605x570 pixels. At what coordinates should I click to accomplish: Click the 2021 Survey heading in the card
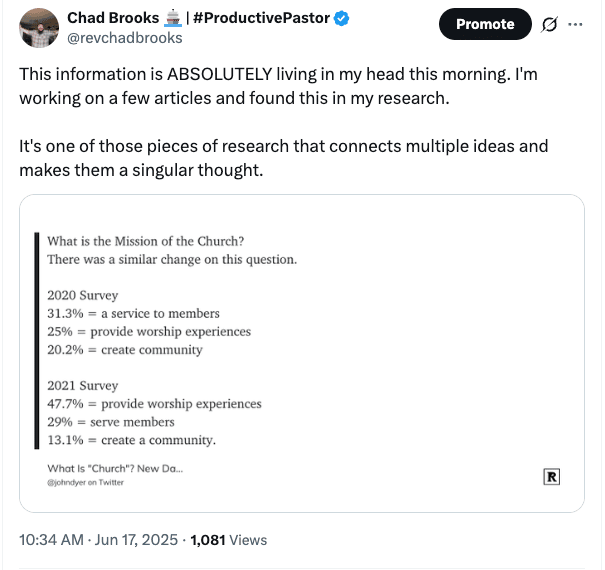click(x=83, y=386)
